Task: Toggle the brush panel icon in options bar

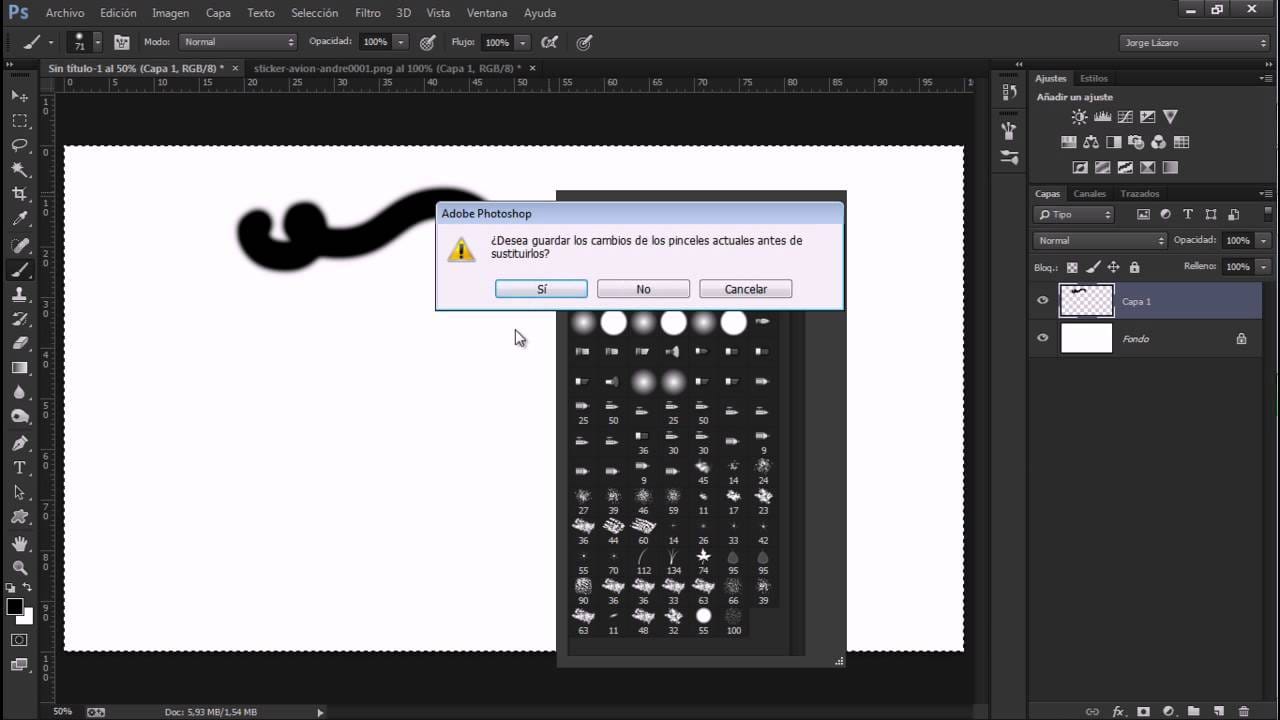Action: pos(122,42)
